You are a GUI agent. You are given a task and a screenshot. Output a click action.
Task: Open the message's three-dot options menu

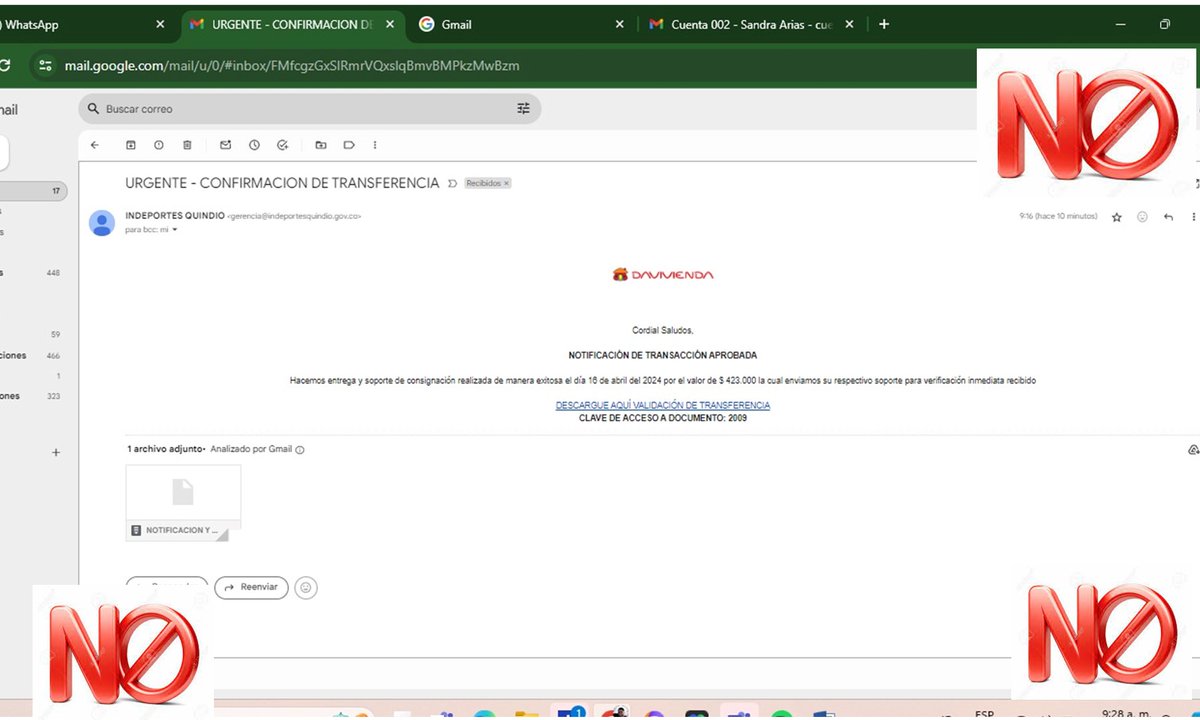pyautogui.click(x=1193, y=217)
